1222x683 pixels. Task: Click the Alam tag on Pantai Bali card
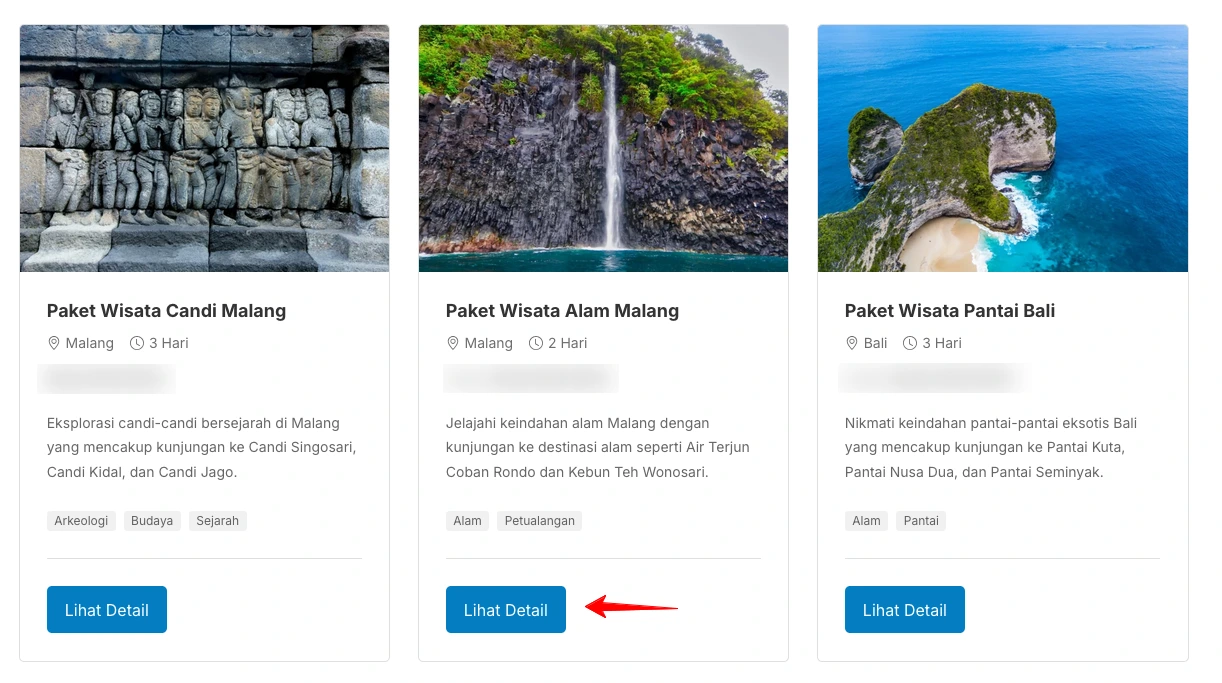coord(866,520)
